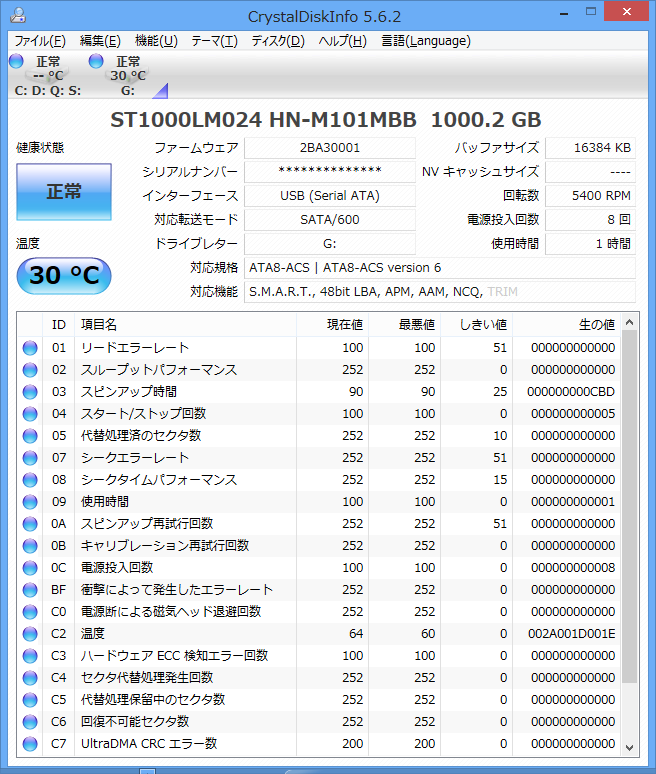Click interface field USB (Serial ATA)

[x=330, y=195]
